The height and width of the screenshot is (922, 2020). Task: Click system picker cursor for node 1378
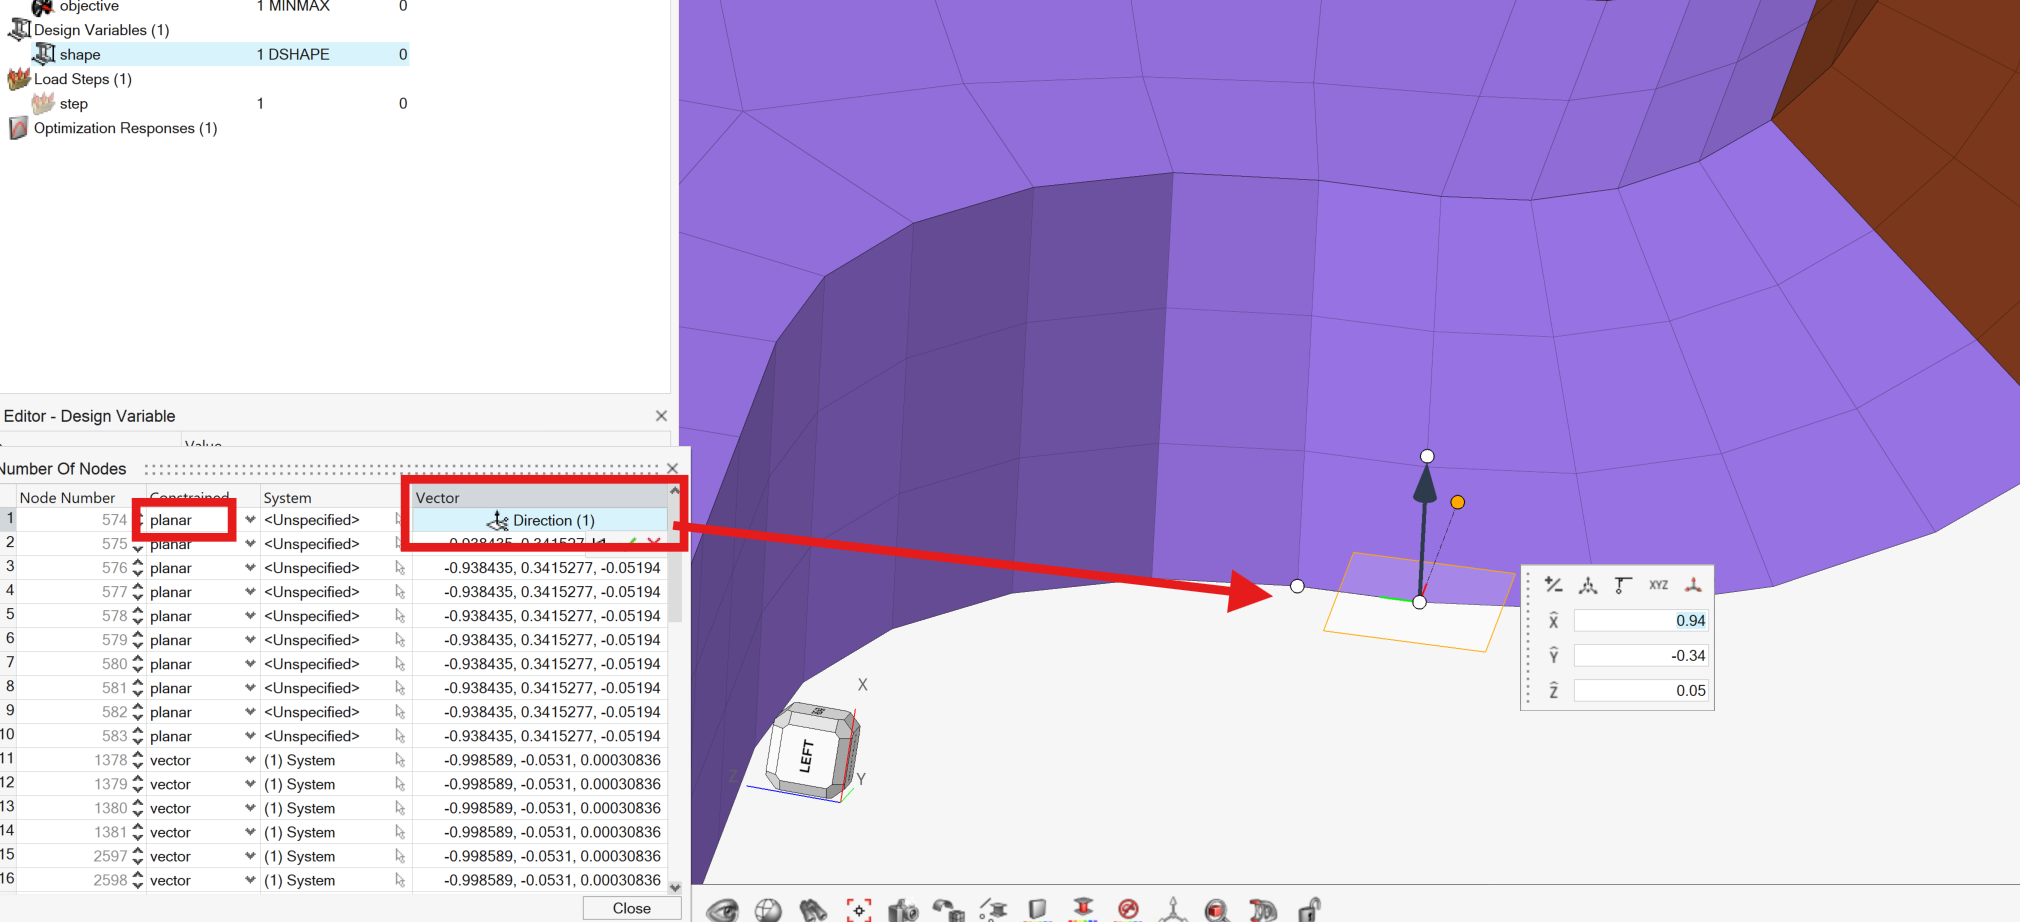(x=400, y=760)
